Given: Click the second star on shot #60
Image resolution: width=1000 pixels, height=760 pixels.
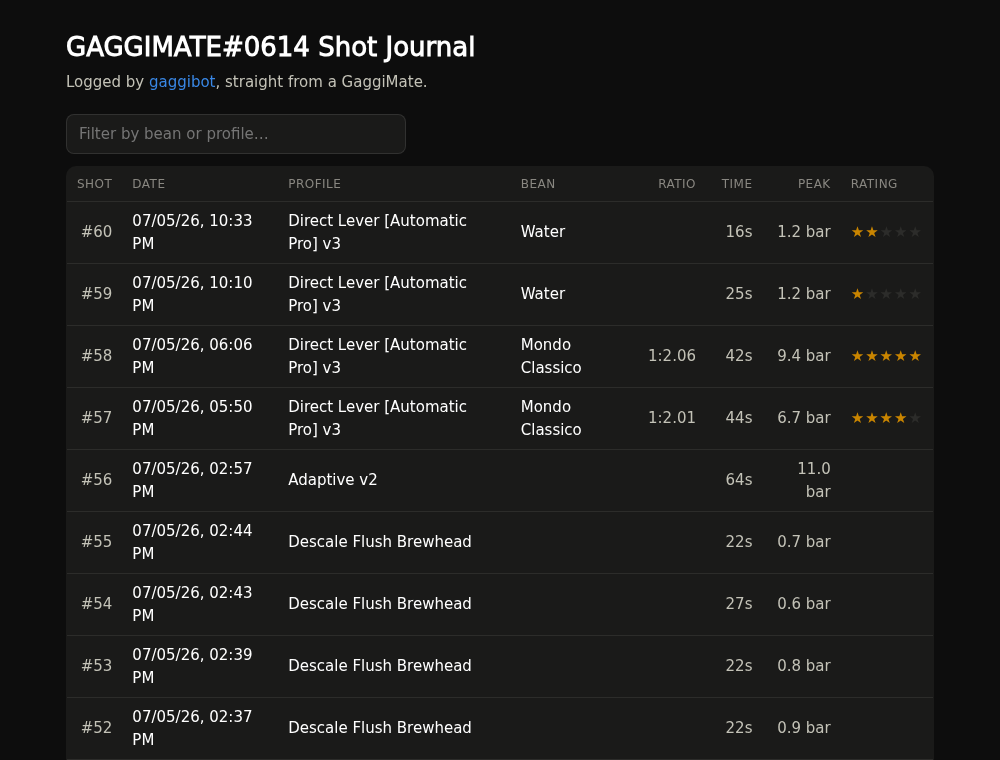Looking at the screenshot, I should [872, 232].
